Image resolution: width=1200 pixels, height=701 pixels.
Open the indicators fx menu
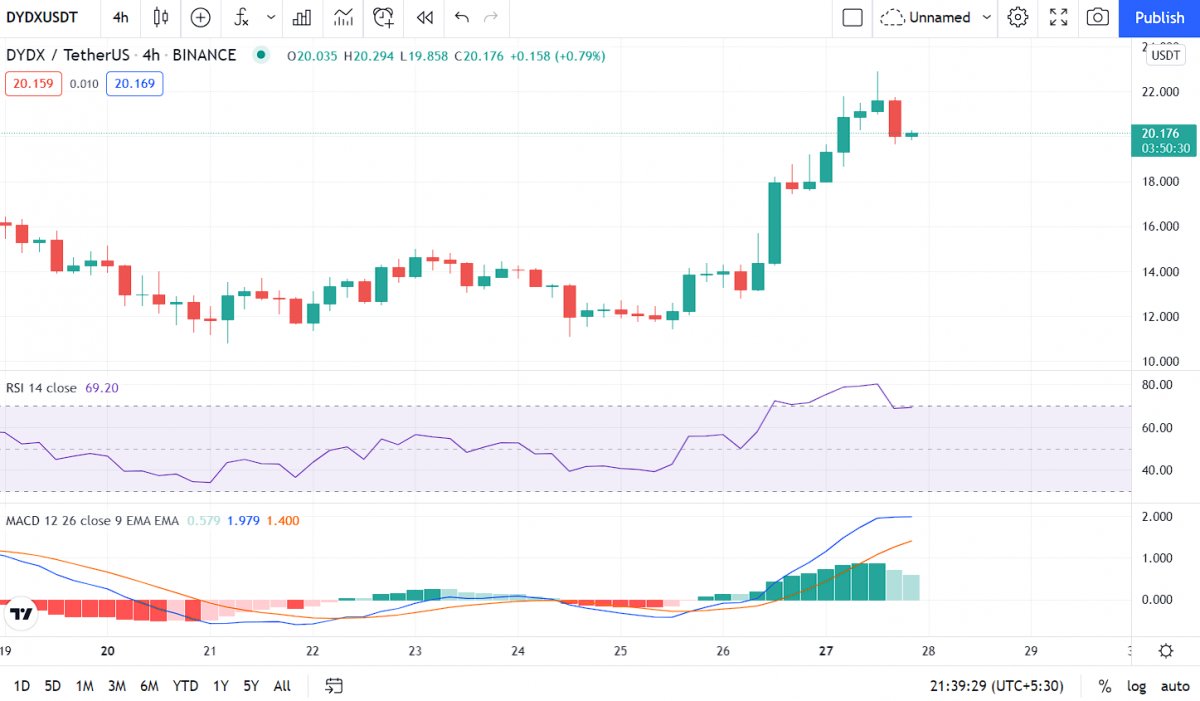(241, 17)
